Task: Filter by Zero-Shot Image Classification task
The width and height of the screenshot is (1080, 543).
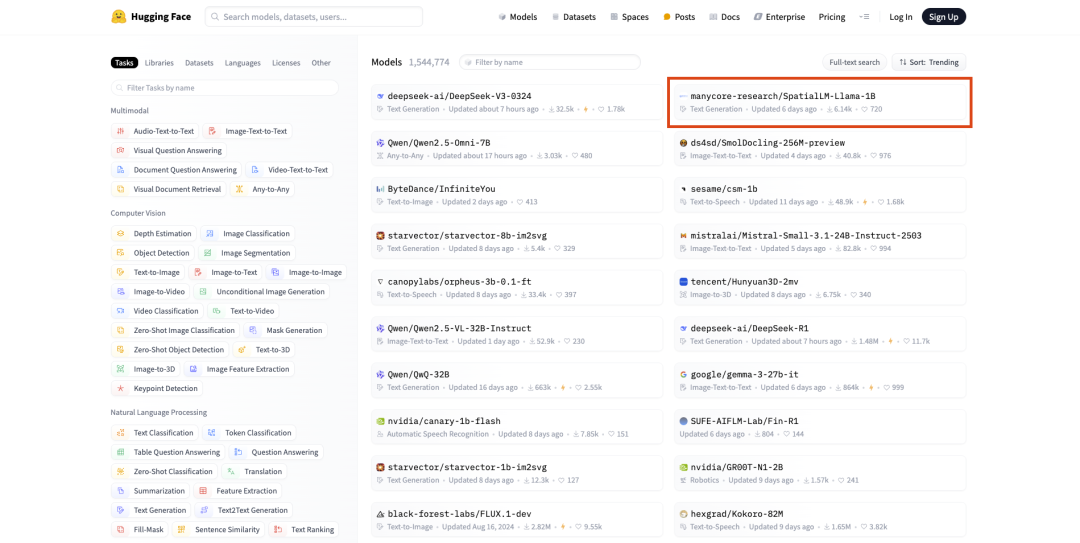Action: click(176, 330)
